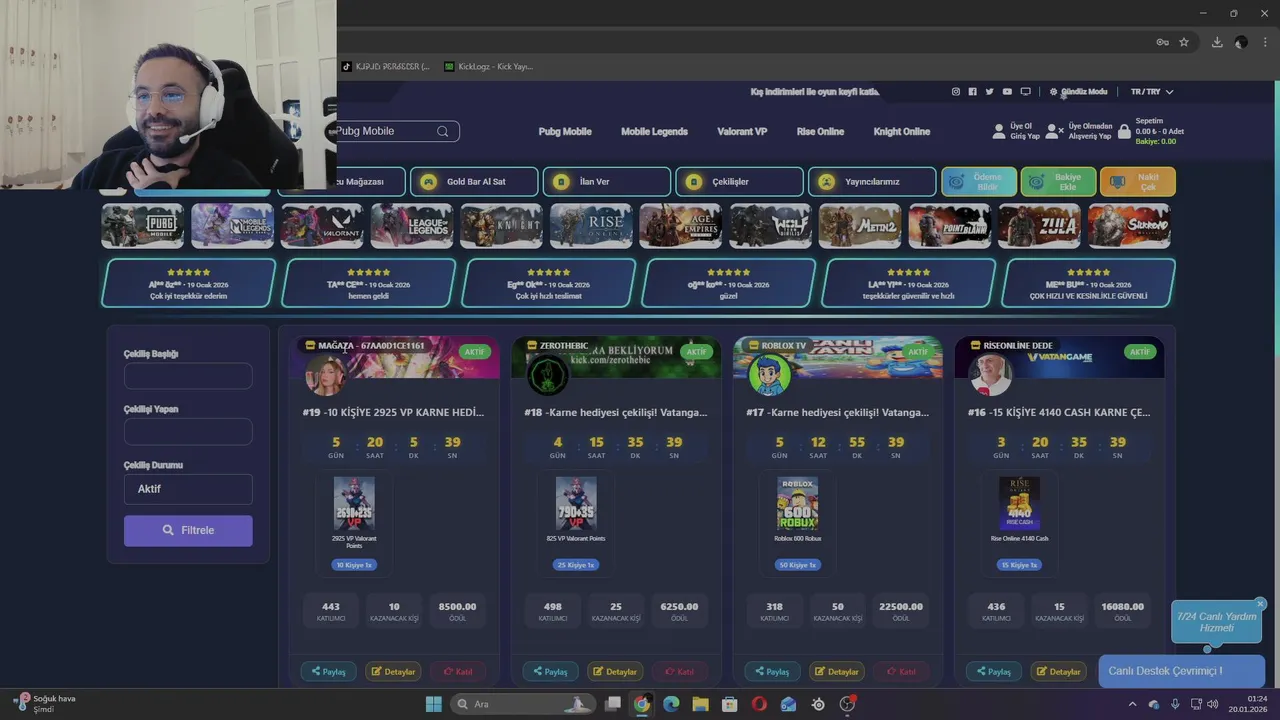Click the Çekilişi Yapan input field
Image resolution: width=1280 pixels, height=720 pixels.
[188, 432]
